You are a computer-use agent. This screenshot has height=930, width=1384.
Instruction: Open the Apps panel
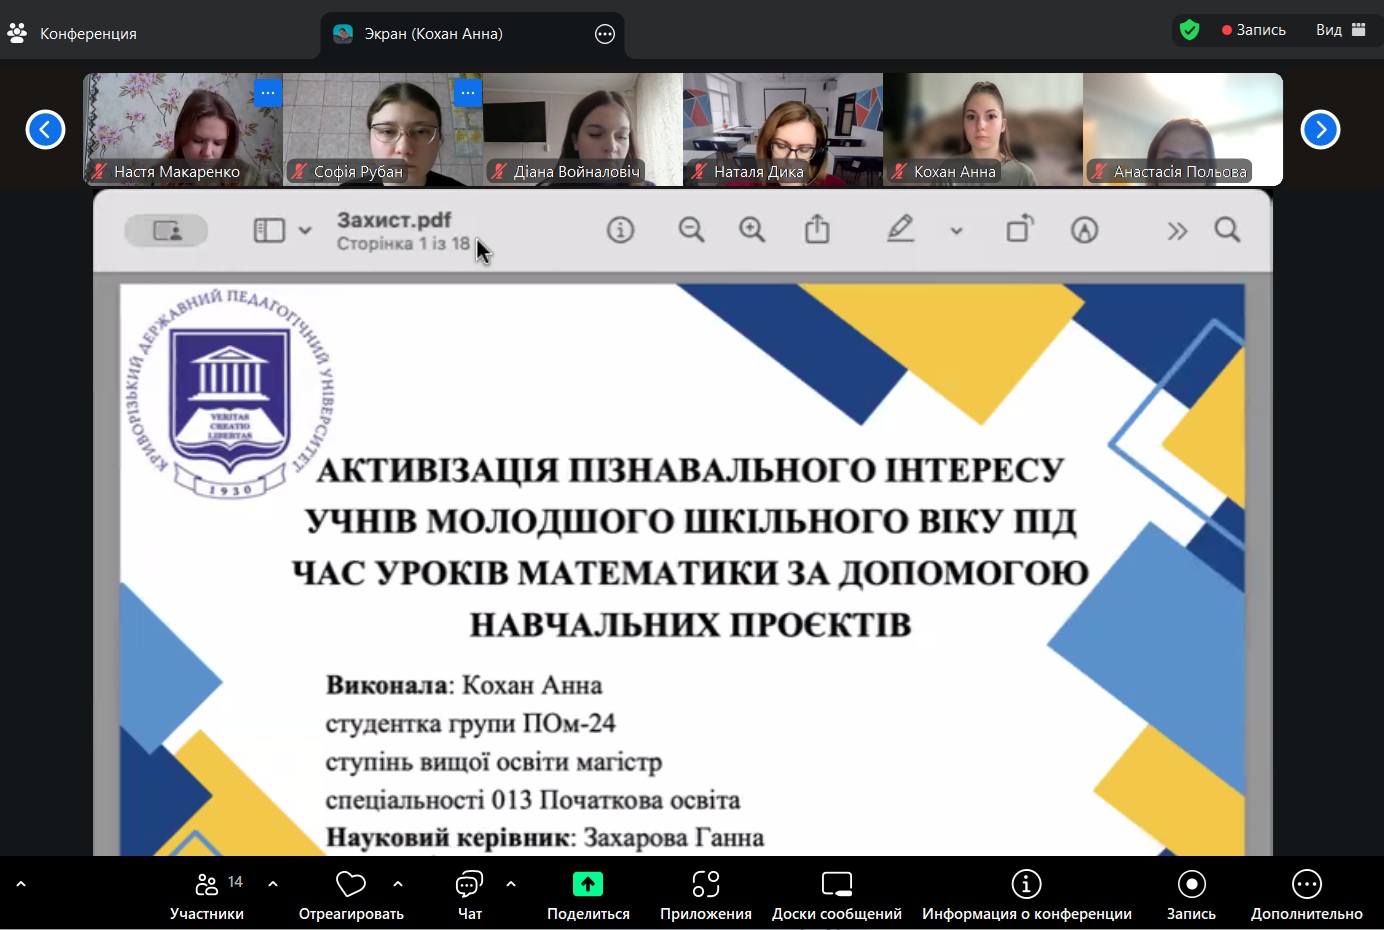705,895
